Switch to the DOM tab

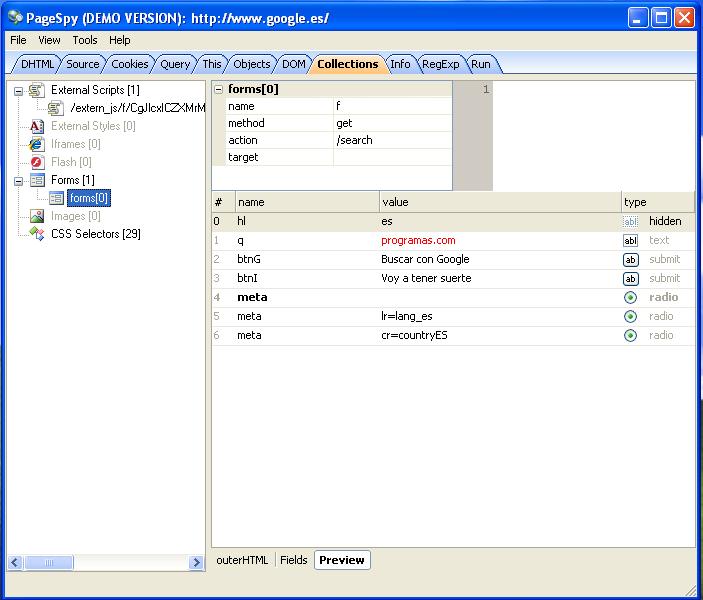(x=294, y=64)
